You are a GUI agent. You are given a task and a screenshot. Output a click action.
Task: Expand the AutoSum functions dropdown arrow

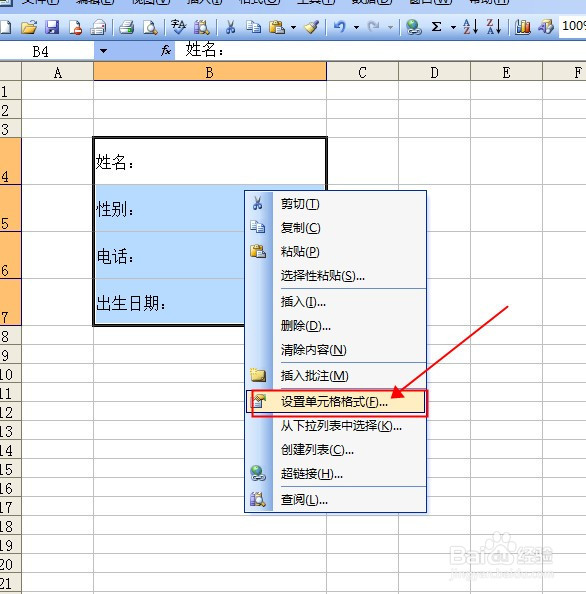(453, 27)
